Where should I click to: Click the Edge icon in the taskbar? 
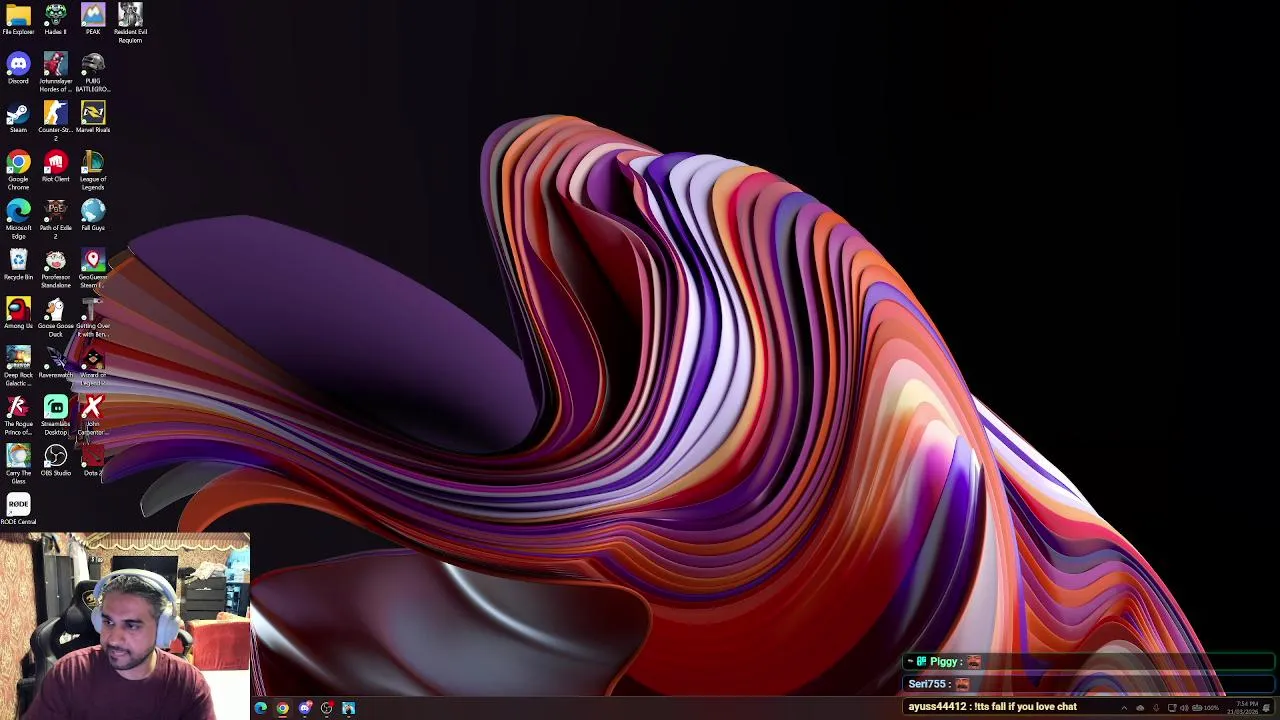(x=260, y=708)
